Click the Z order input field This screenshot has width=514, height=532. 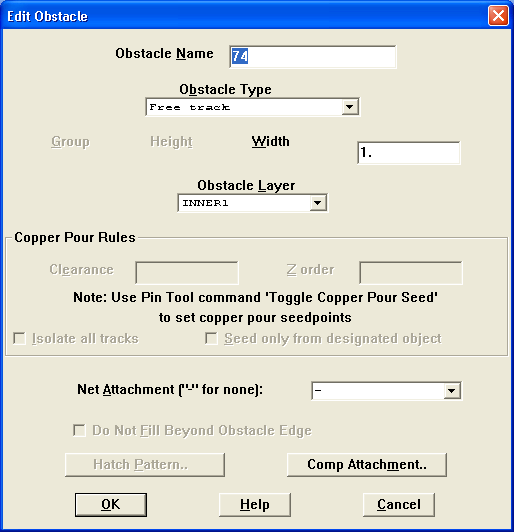click(x=411, y=272)
